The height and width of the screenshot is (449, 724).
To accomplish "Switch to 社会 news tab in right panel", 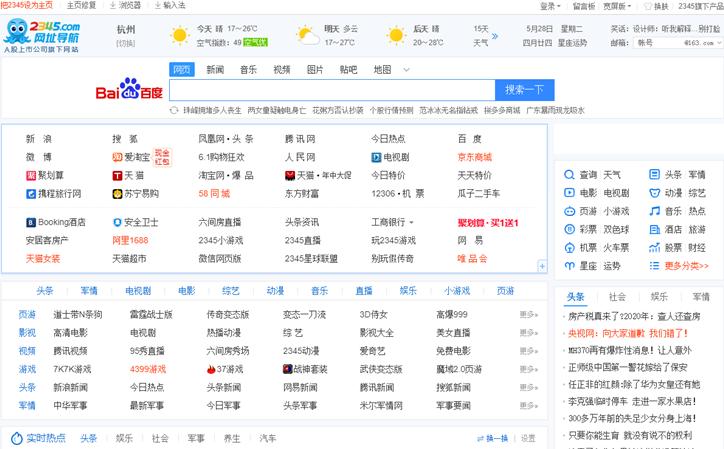I will [x=617, y=297].
